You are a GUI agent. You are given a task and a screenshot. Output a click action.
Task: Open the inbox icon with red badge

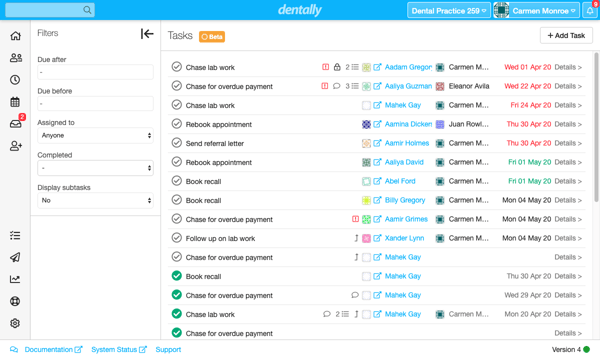click(16, 124)
